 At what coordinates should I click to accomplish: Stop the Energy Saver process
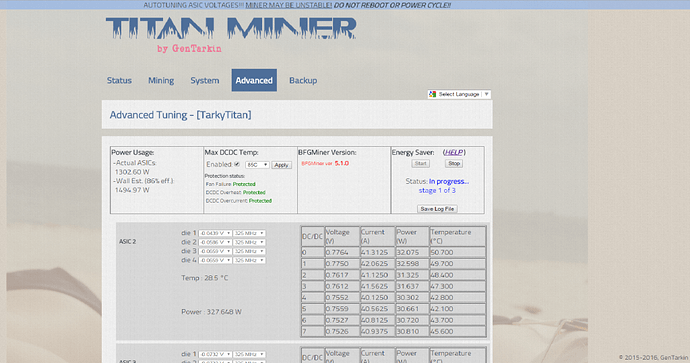click(x=454, y=164)
